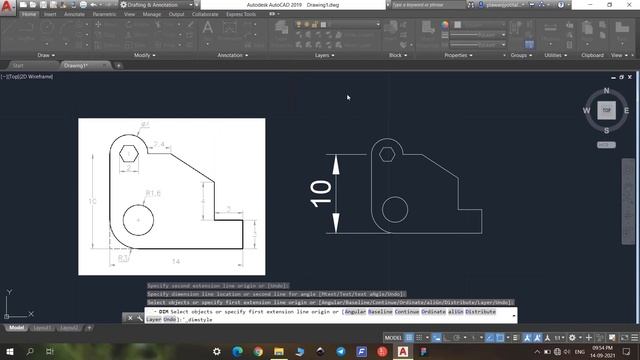Click the Save icon in Quick Access toolbar

(x=43, y=5)
